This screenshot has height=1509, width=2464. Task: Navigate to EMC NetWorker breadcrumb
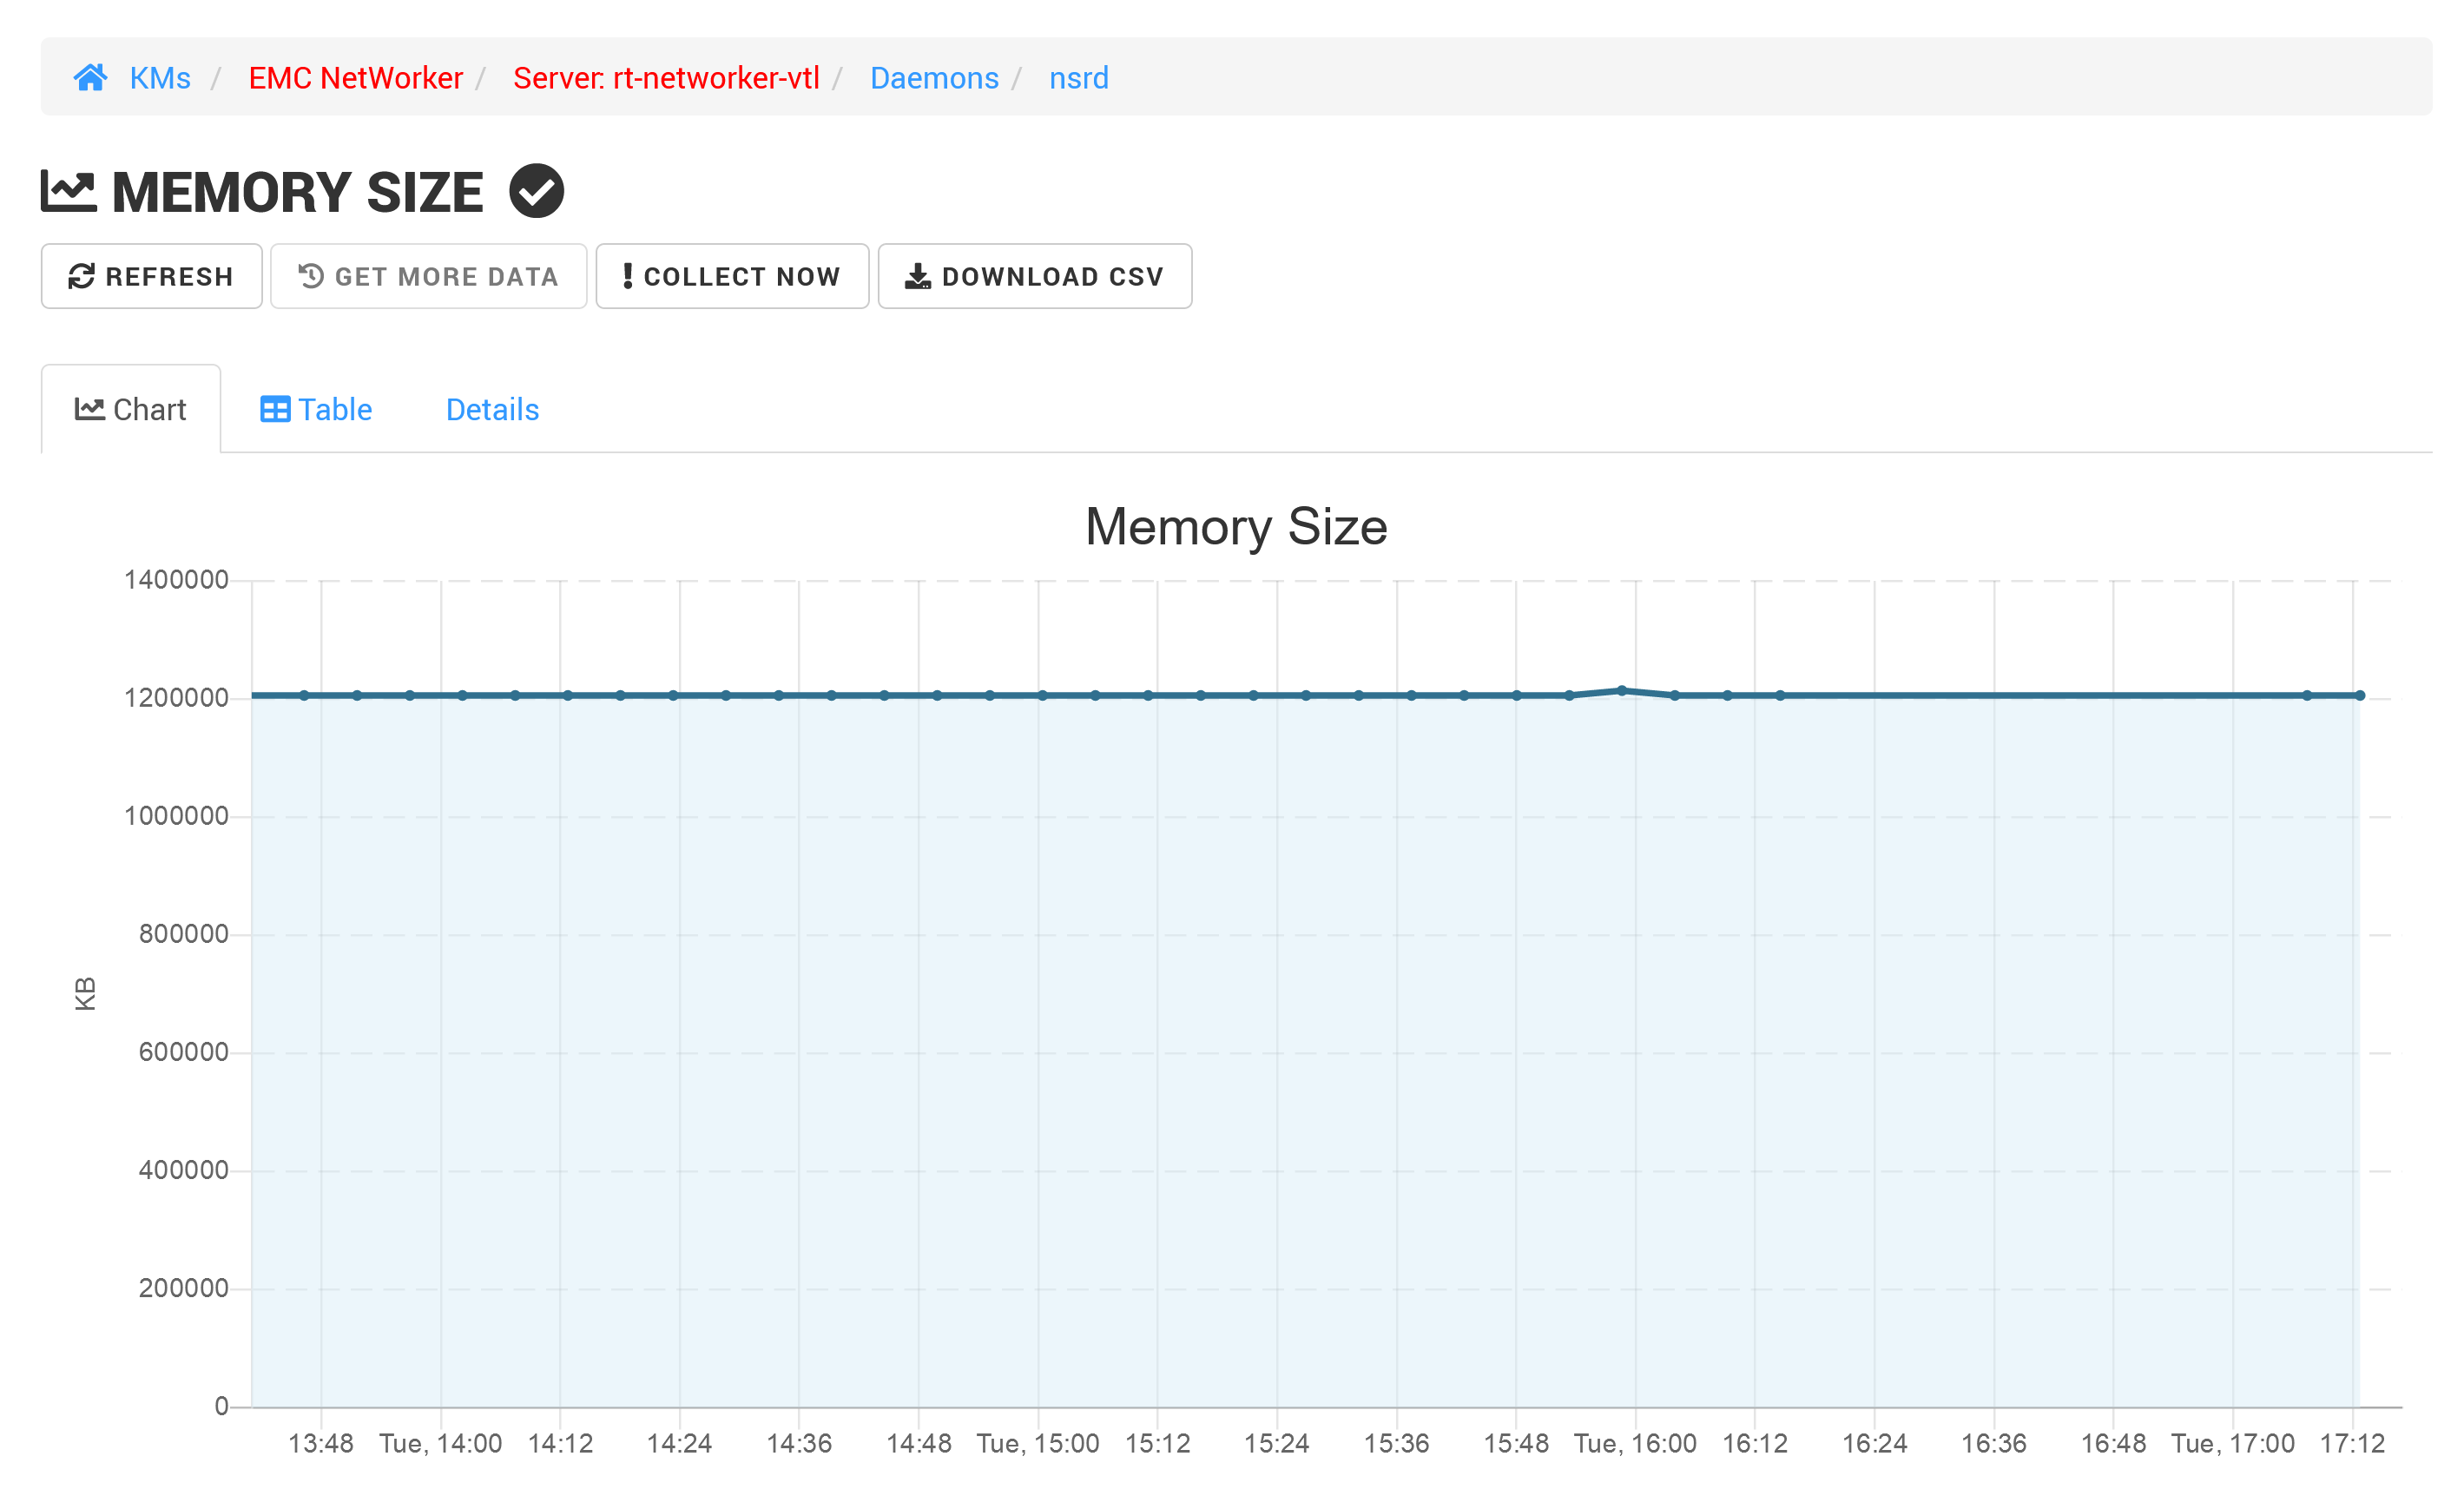pos(355,77)
